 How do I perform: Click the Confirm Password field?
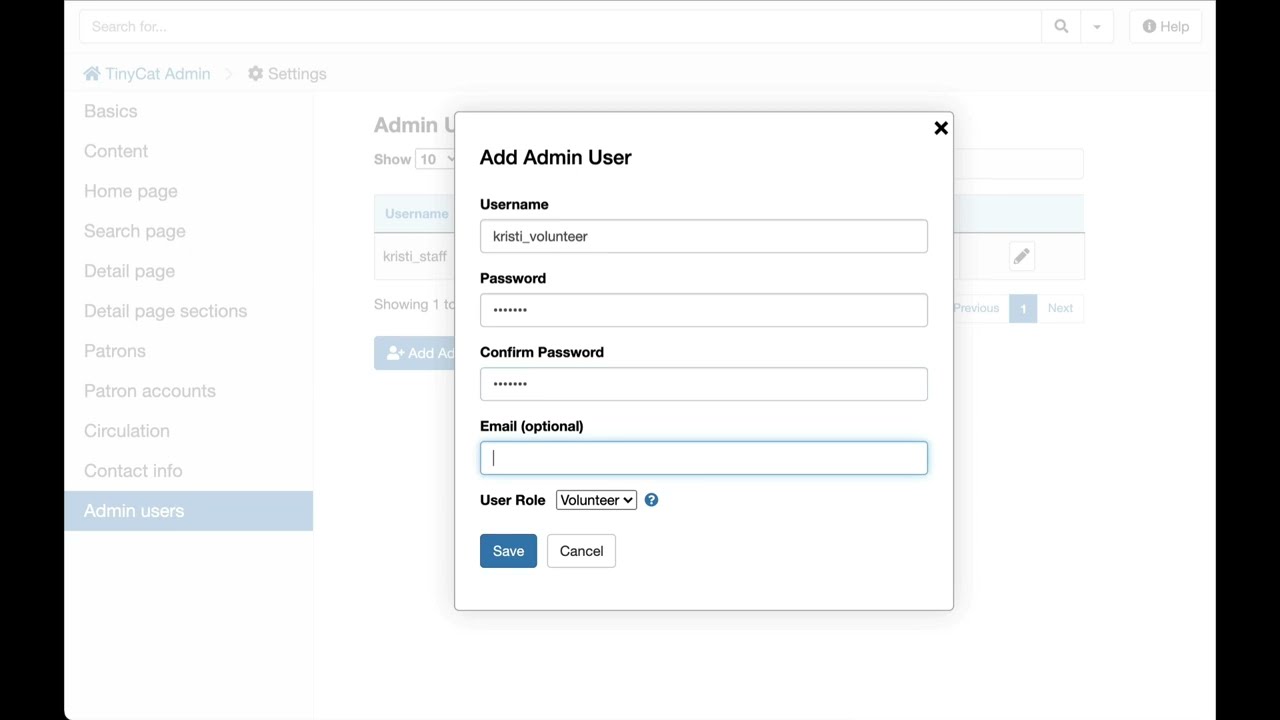click(703, 384)
